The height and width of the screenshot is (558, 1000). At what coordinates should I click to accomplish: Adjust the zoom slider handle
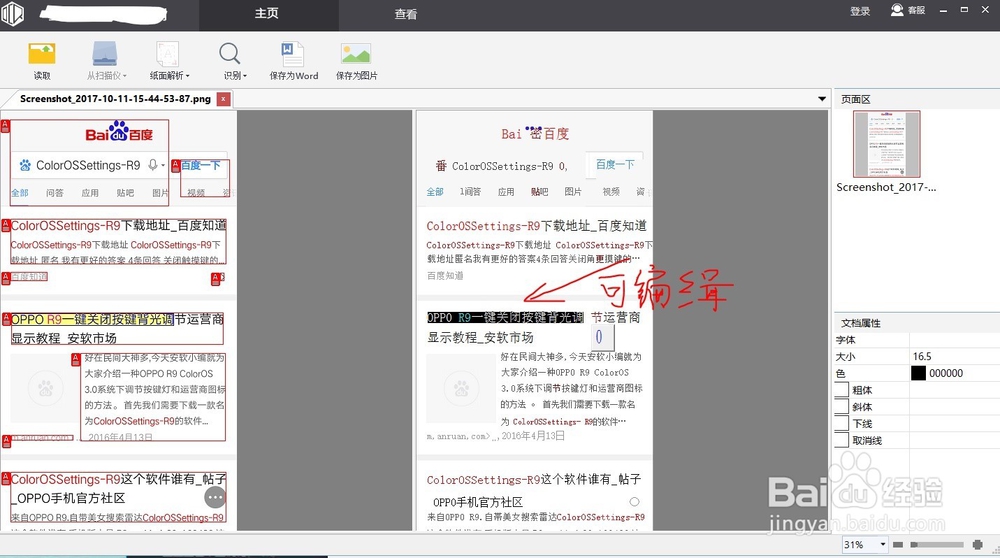tap(914, 545)
